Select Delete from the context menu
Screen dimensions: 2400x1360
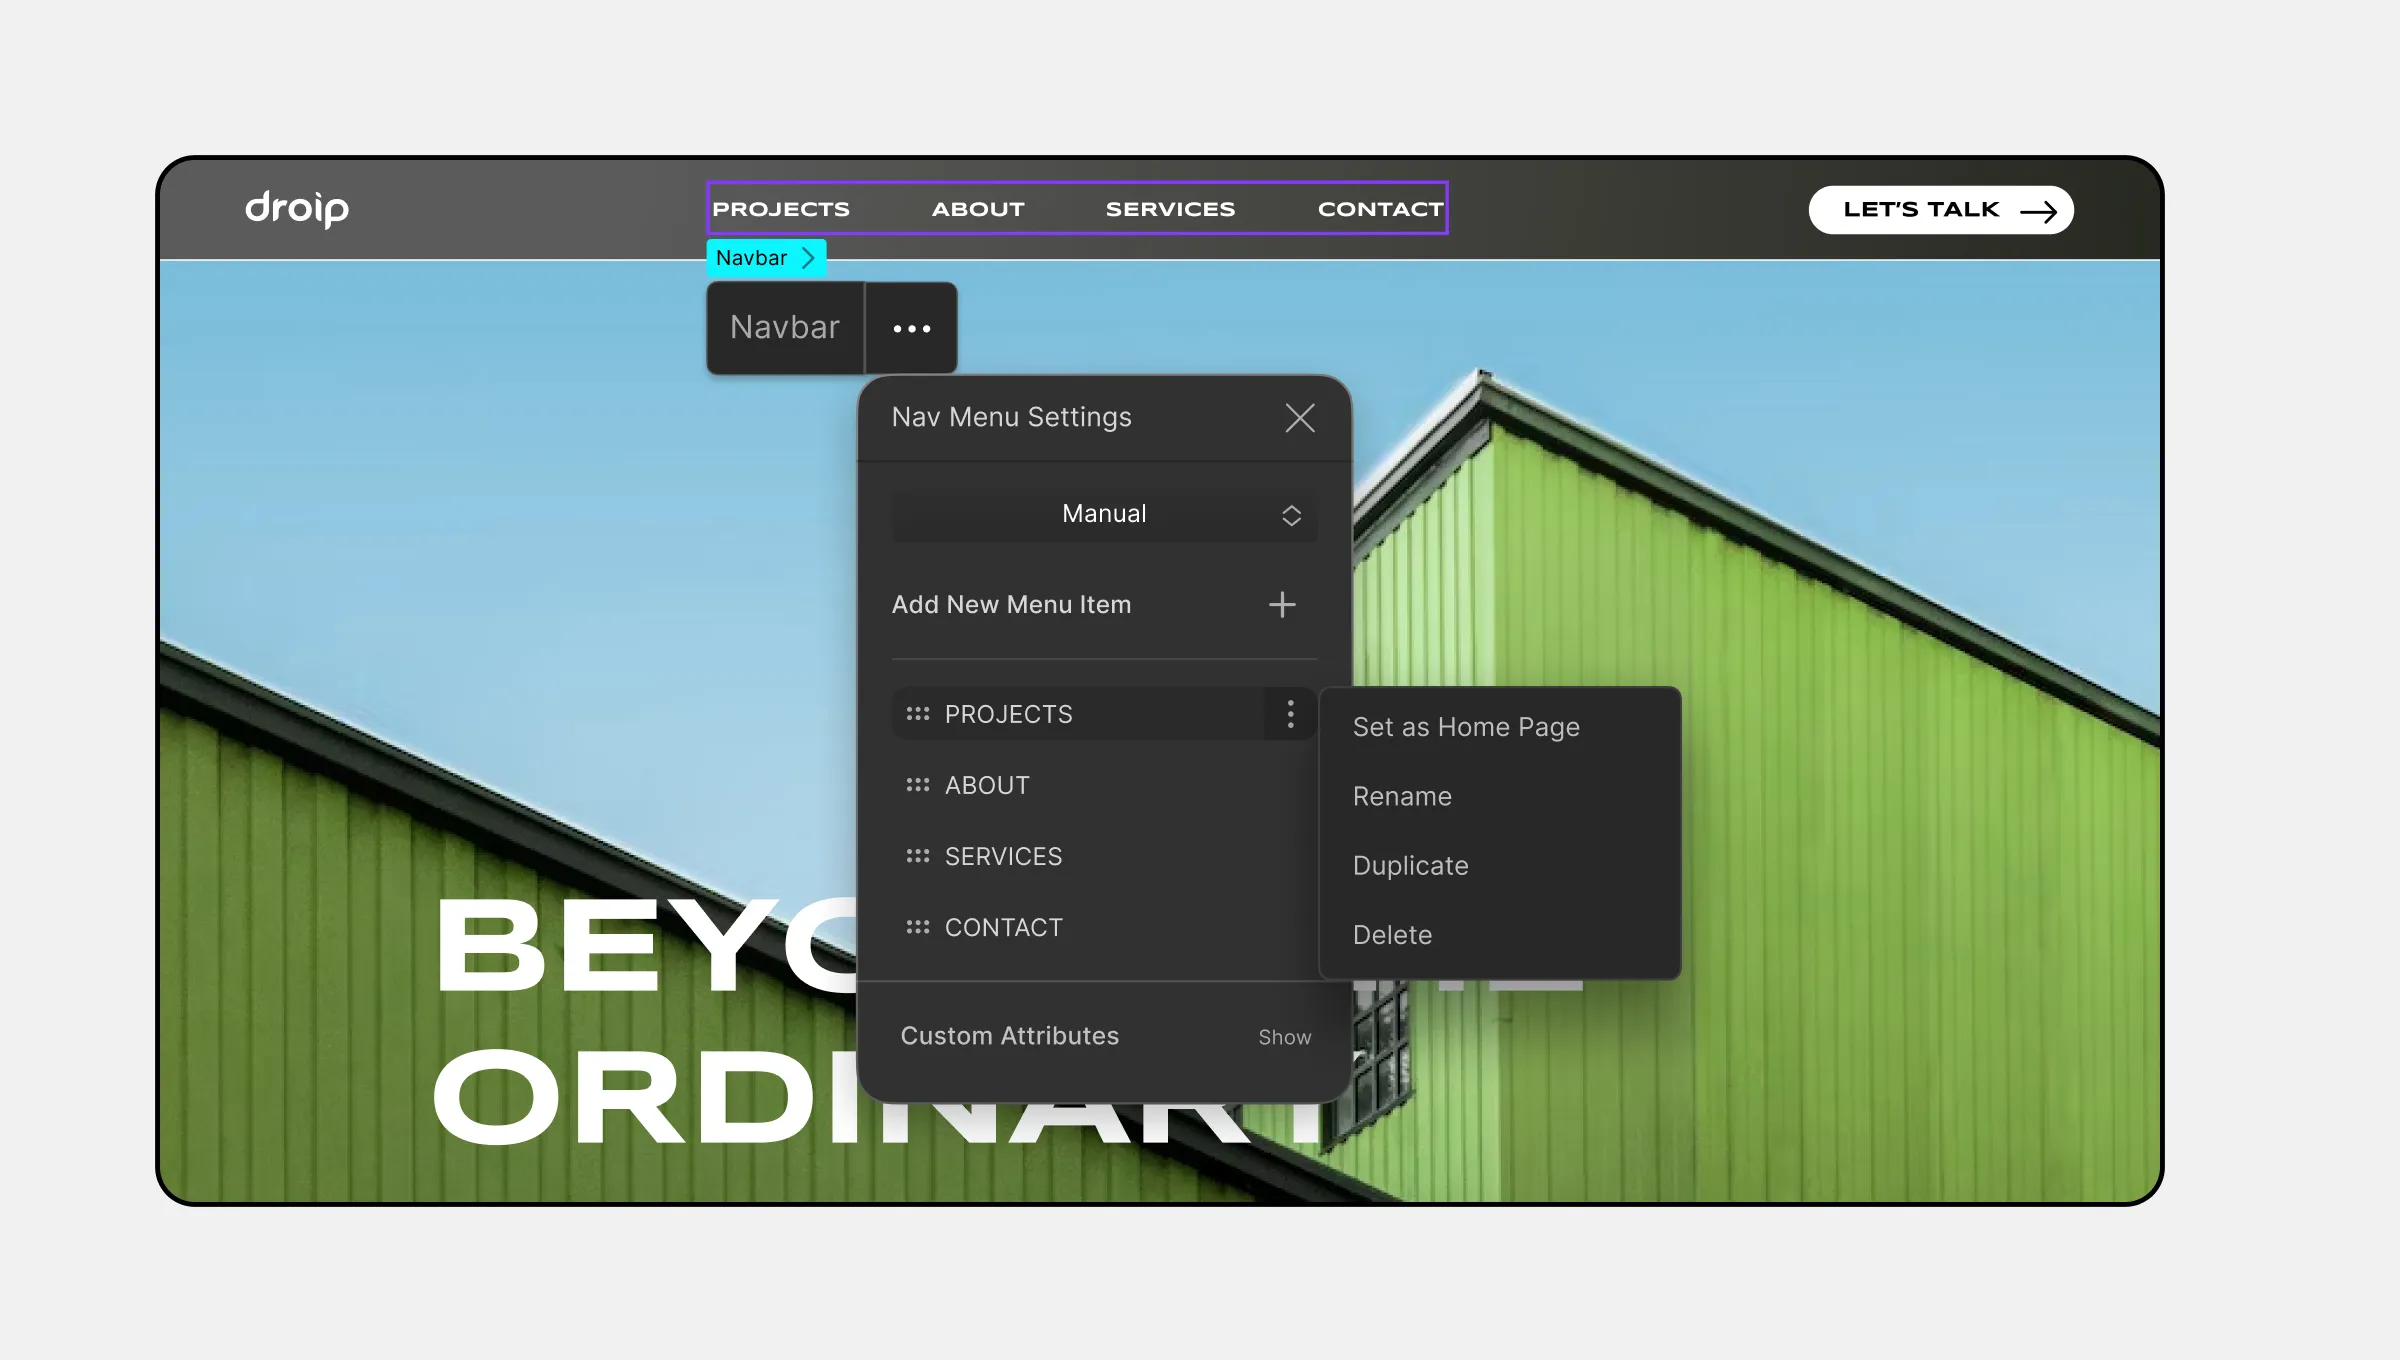pyautogui.click(x=1391, y=933)
